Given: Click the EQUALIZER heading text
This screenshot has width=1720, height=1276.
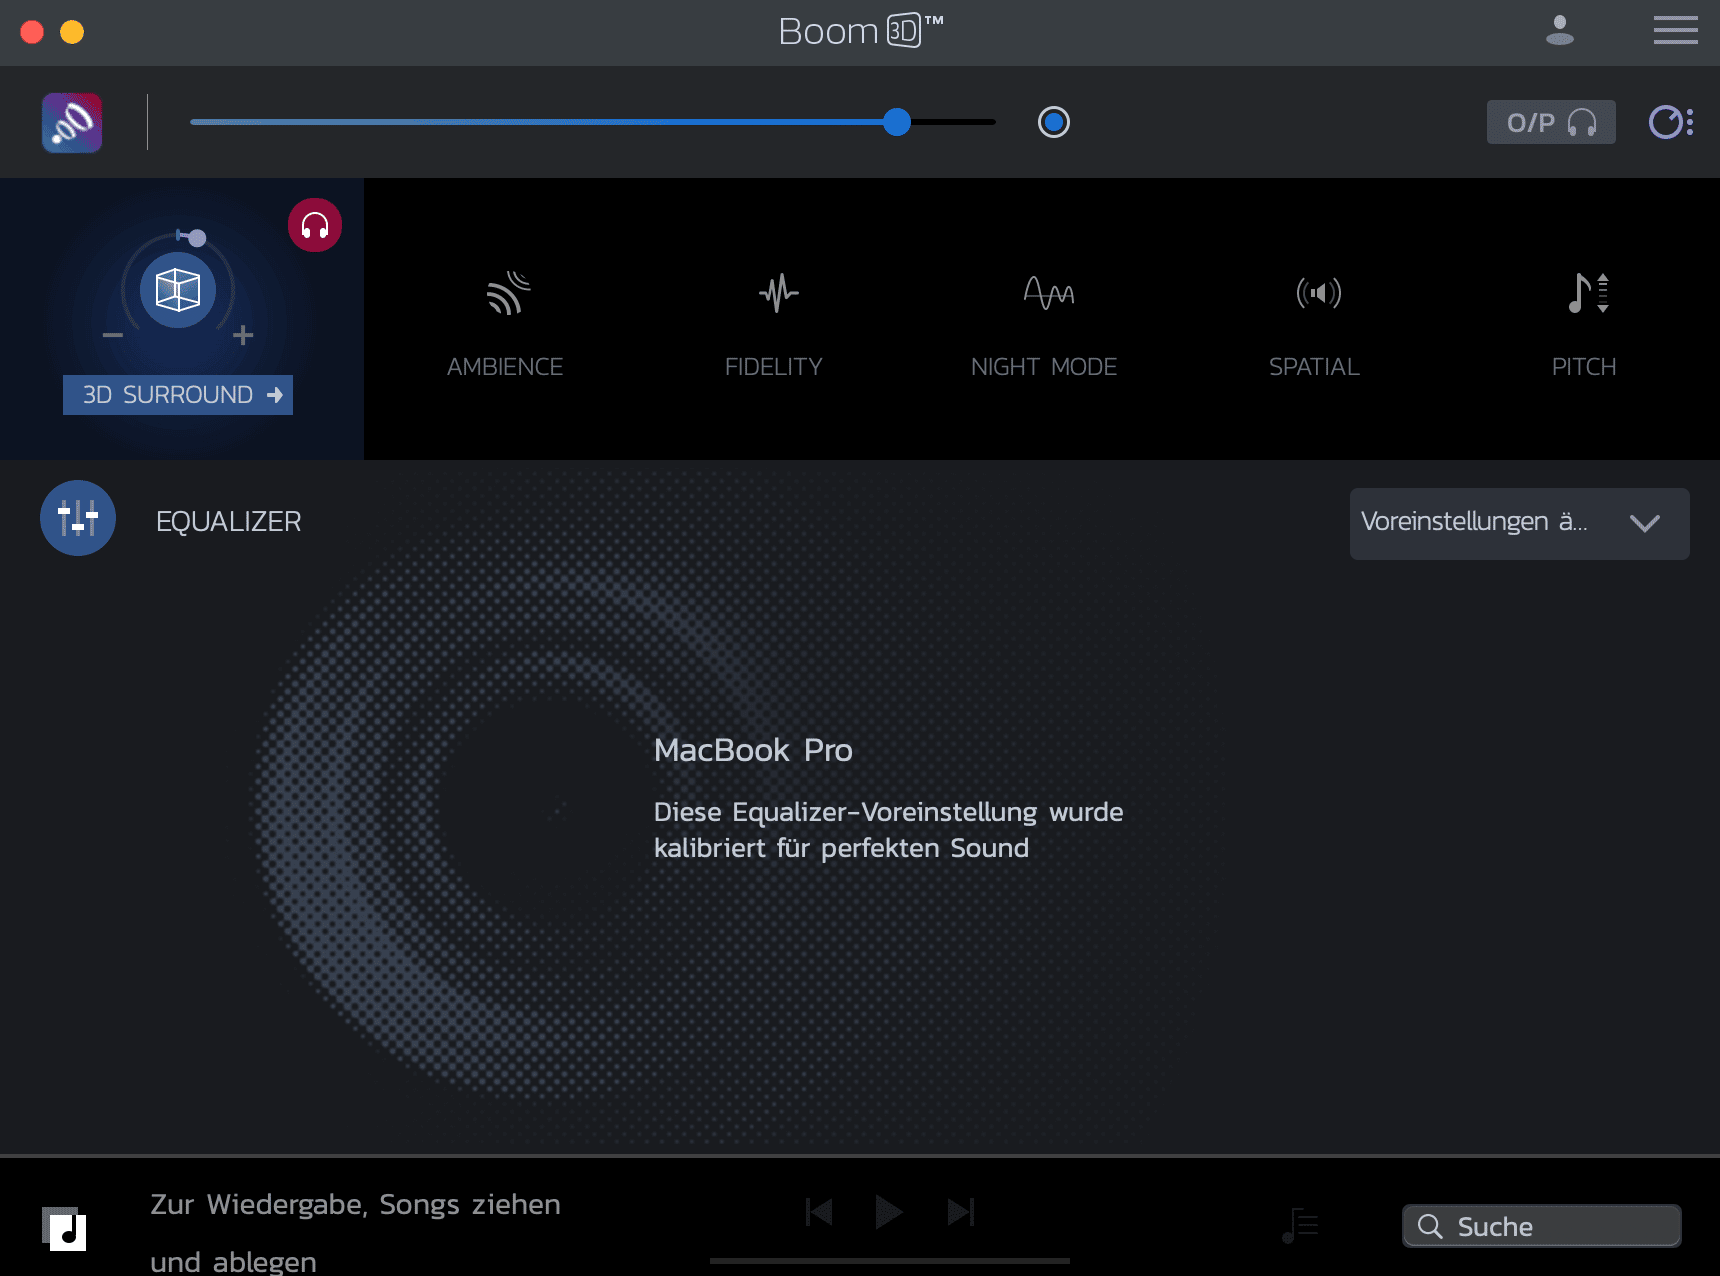Looking at the screenshot, I should (228, 522).
